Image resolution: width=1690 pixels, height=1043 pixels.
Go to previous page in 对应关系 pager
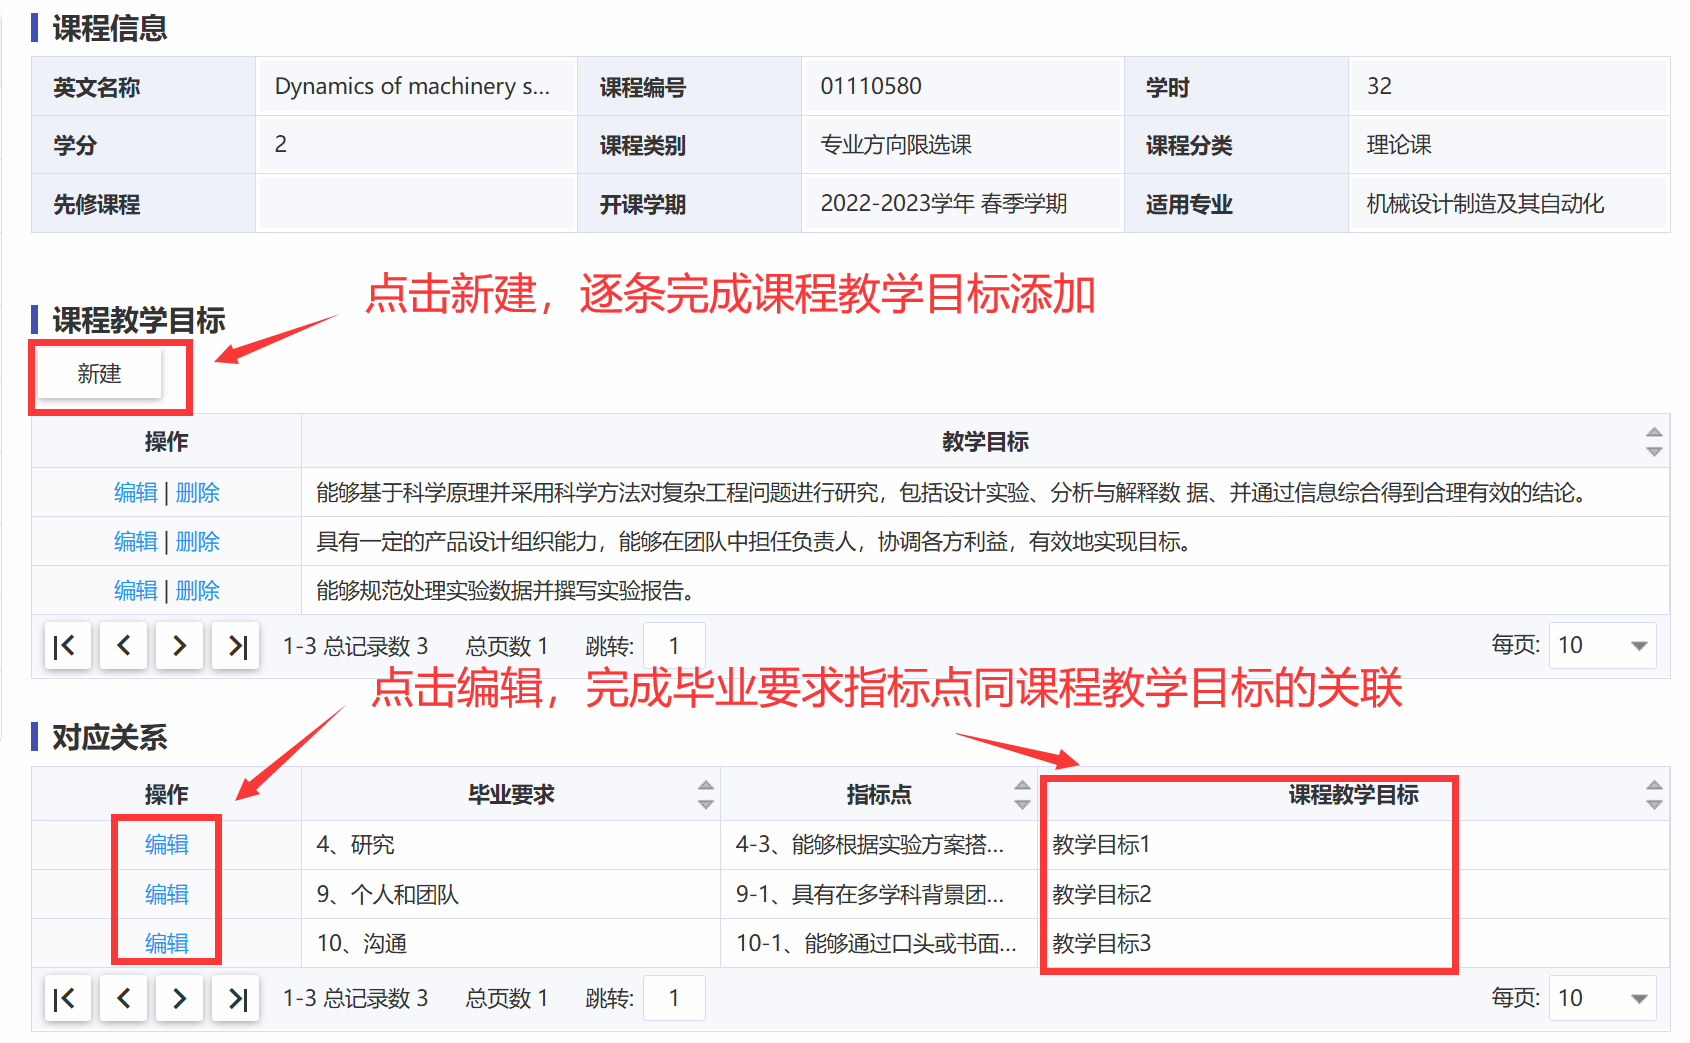pos(124,998)
